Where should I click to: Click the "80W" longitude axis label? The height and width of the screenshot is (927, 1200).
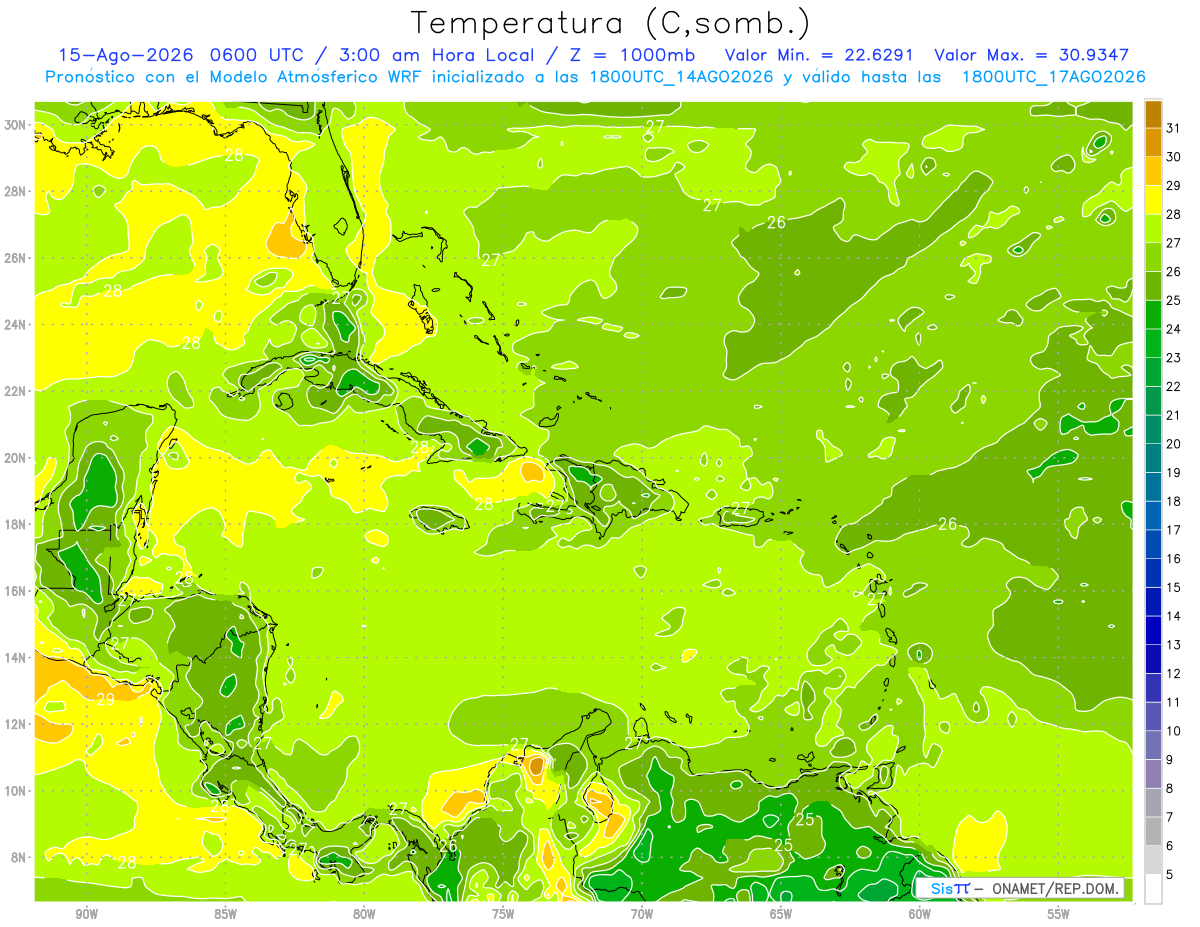click(364, 914)
